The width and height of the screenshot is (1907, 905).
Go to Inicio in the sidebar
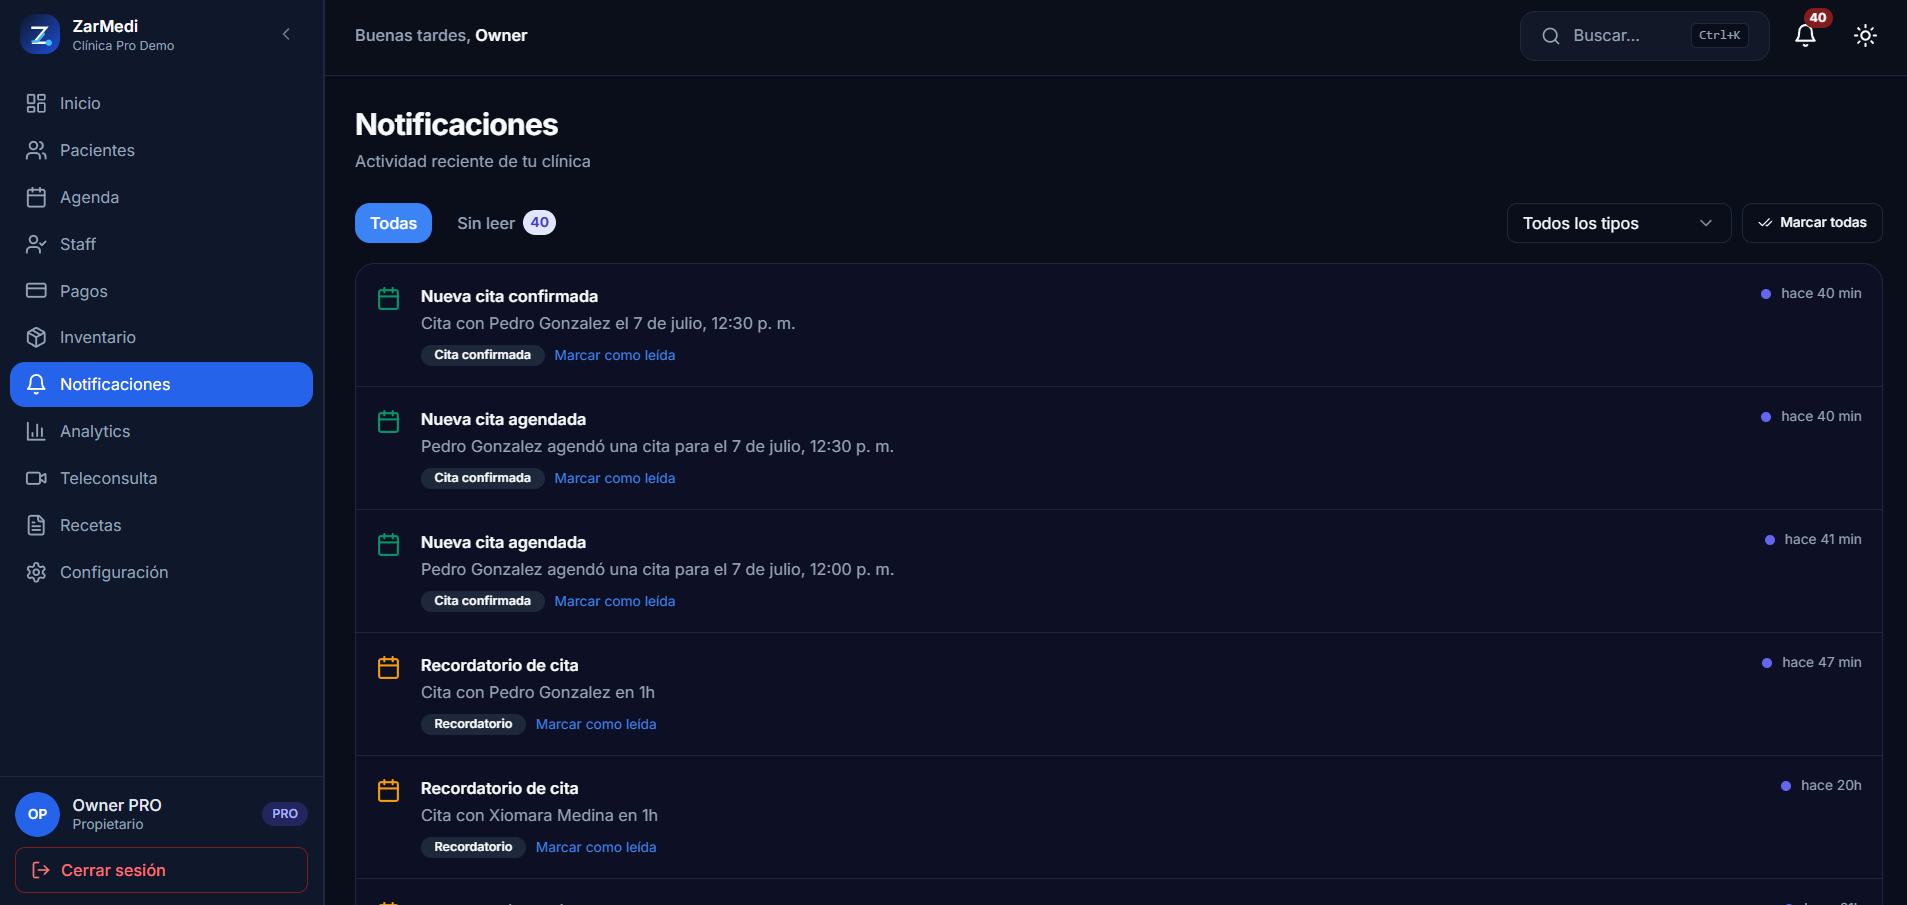coord(161,103)
